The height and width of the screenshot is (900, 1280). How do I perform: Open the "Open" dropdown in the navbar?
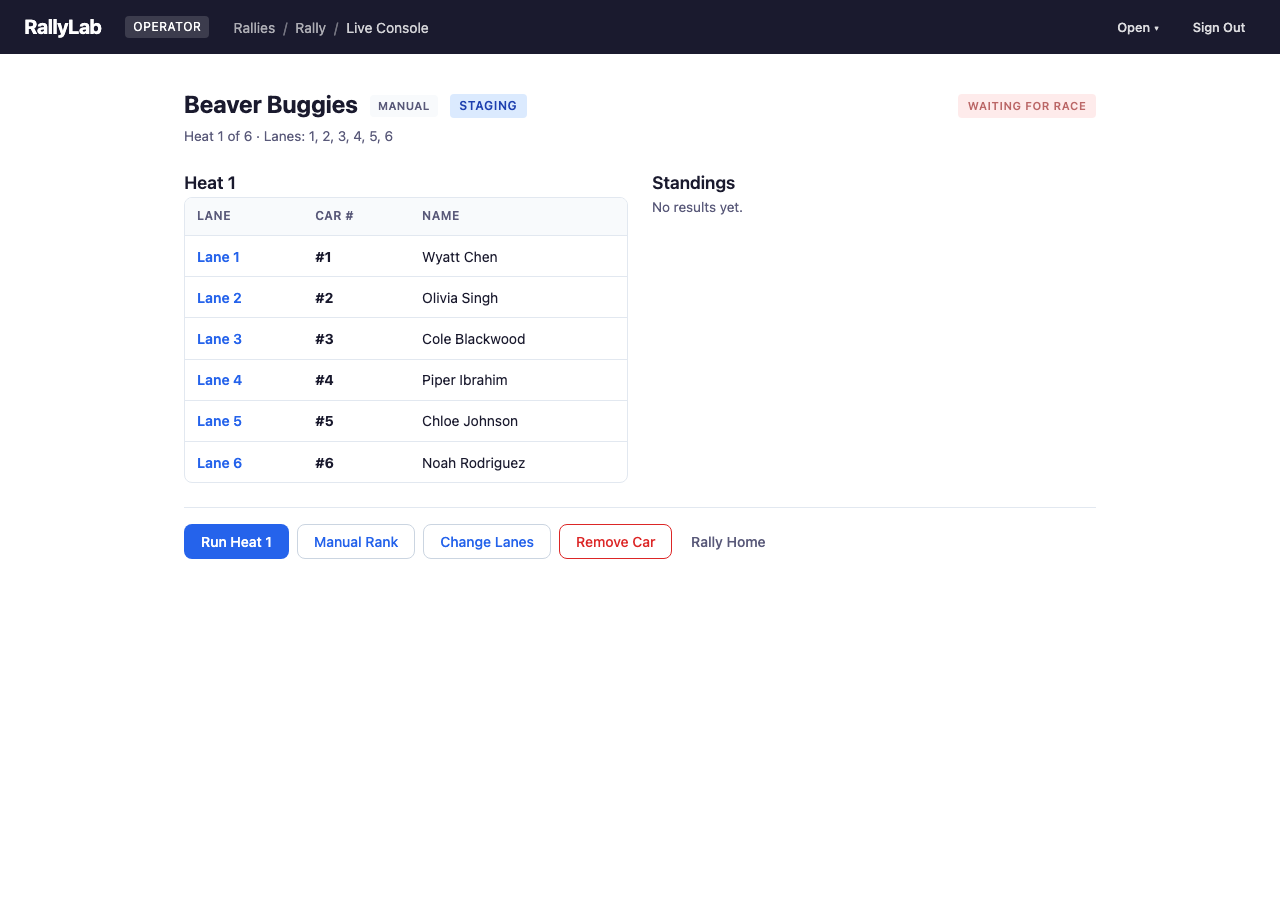[x=1137, y=28]
